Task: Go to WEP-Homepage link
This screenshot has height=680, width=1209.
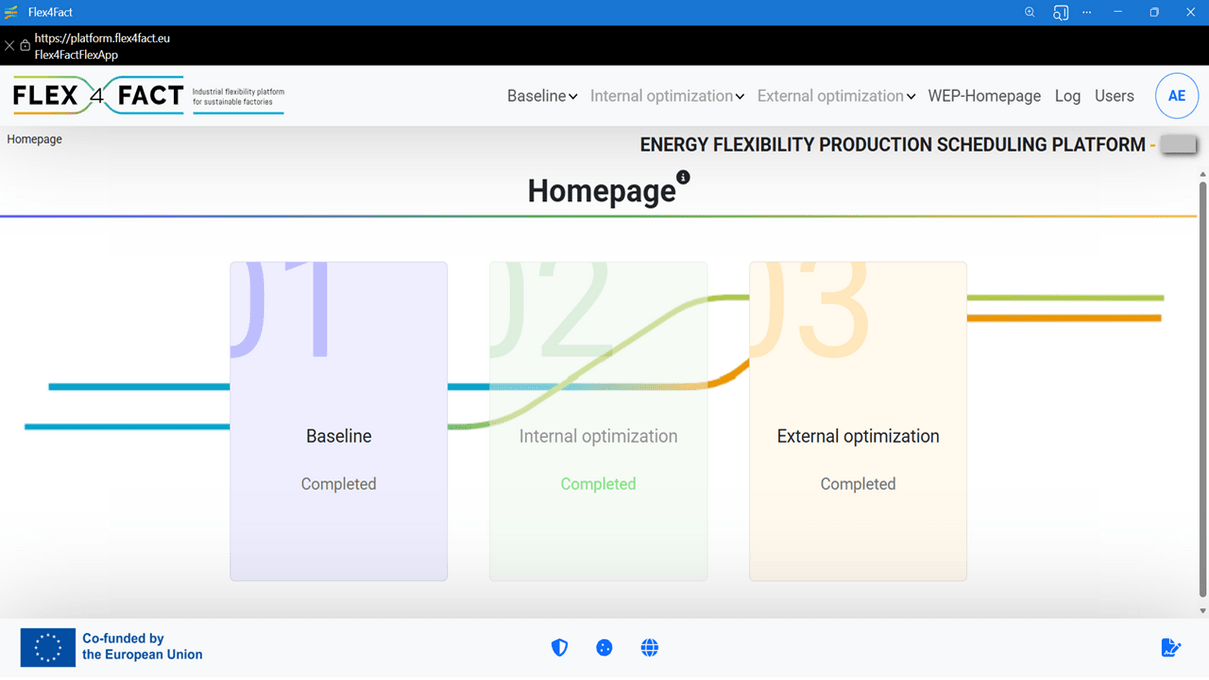Action: (x=984, y=96)
